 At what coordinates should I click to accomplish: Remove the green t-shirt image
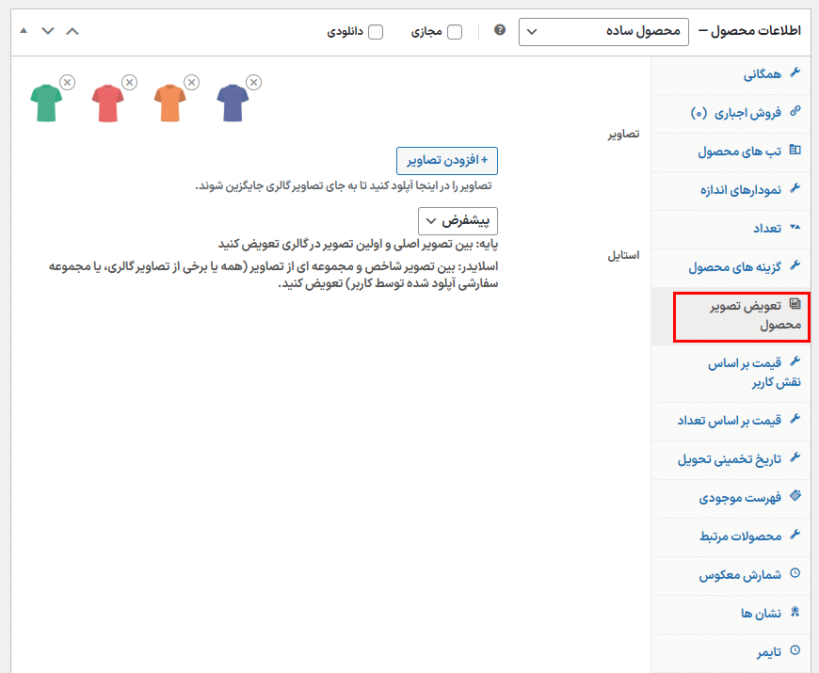pos(67,82)
